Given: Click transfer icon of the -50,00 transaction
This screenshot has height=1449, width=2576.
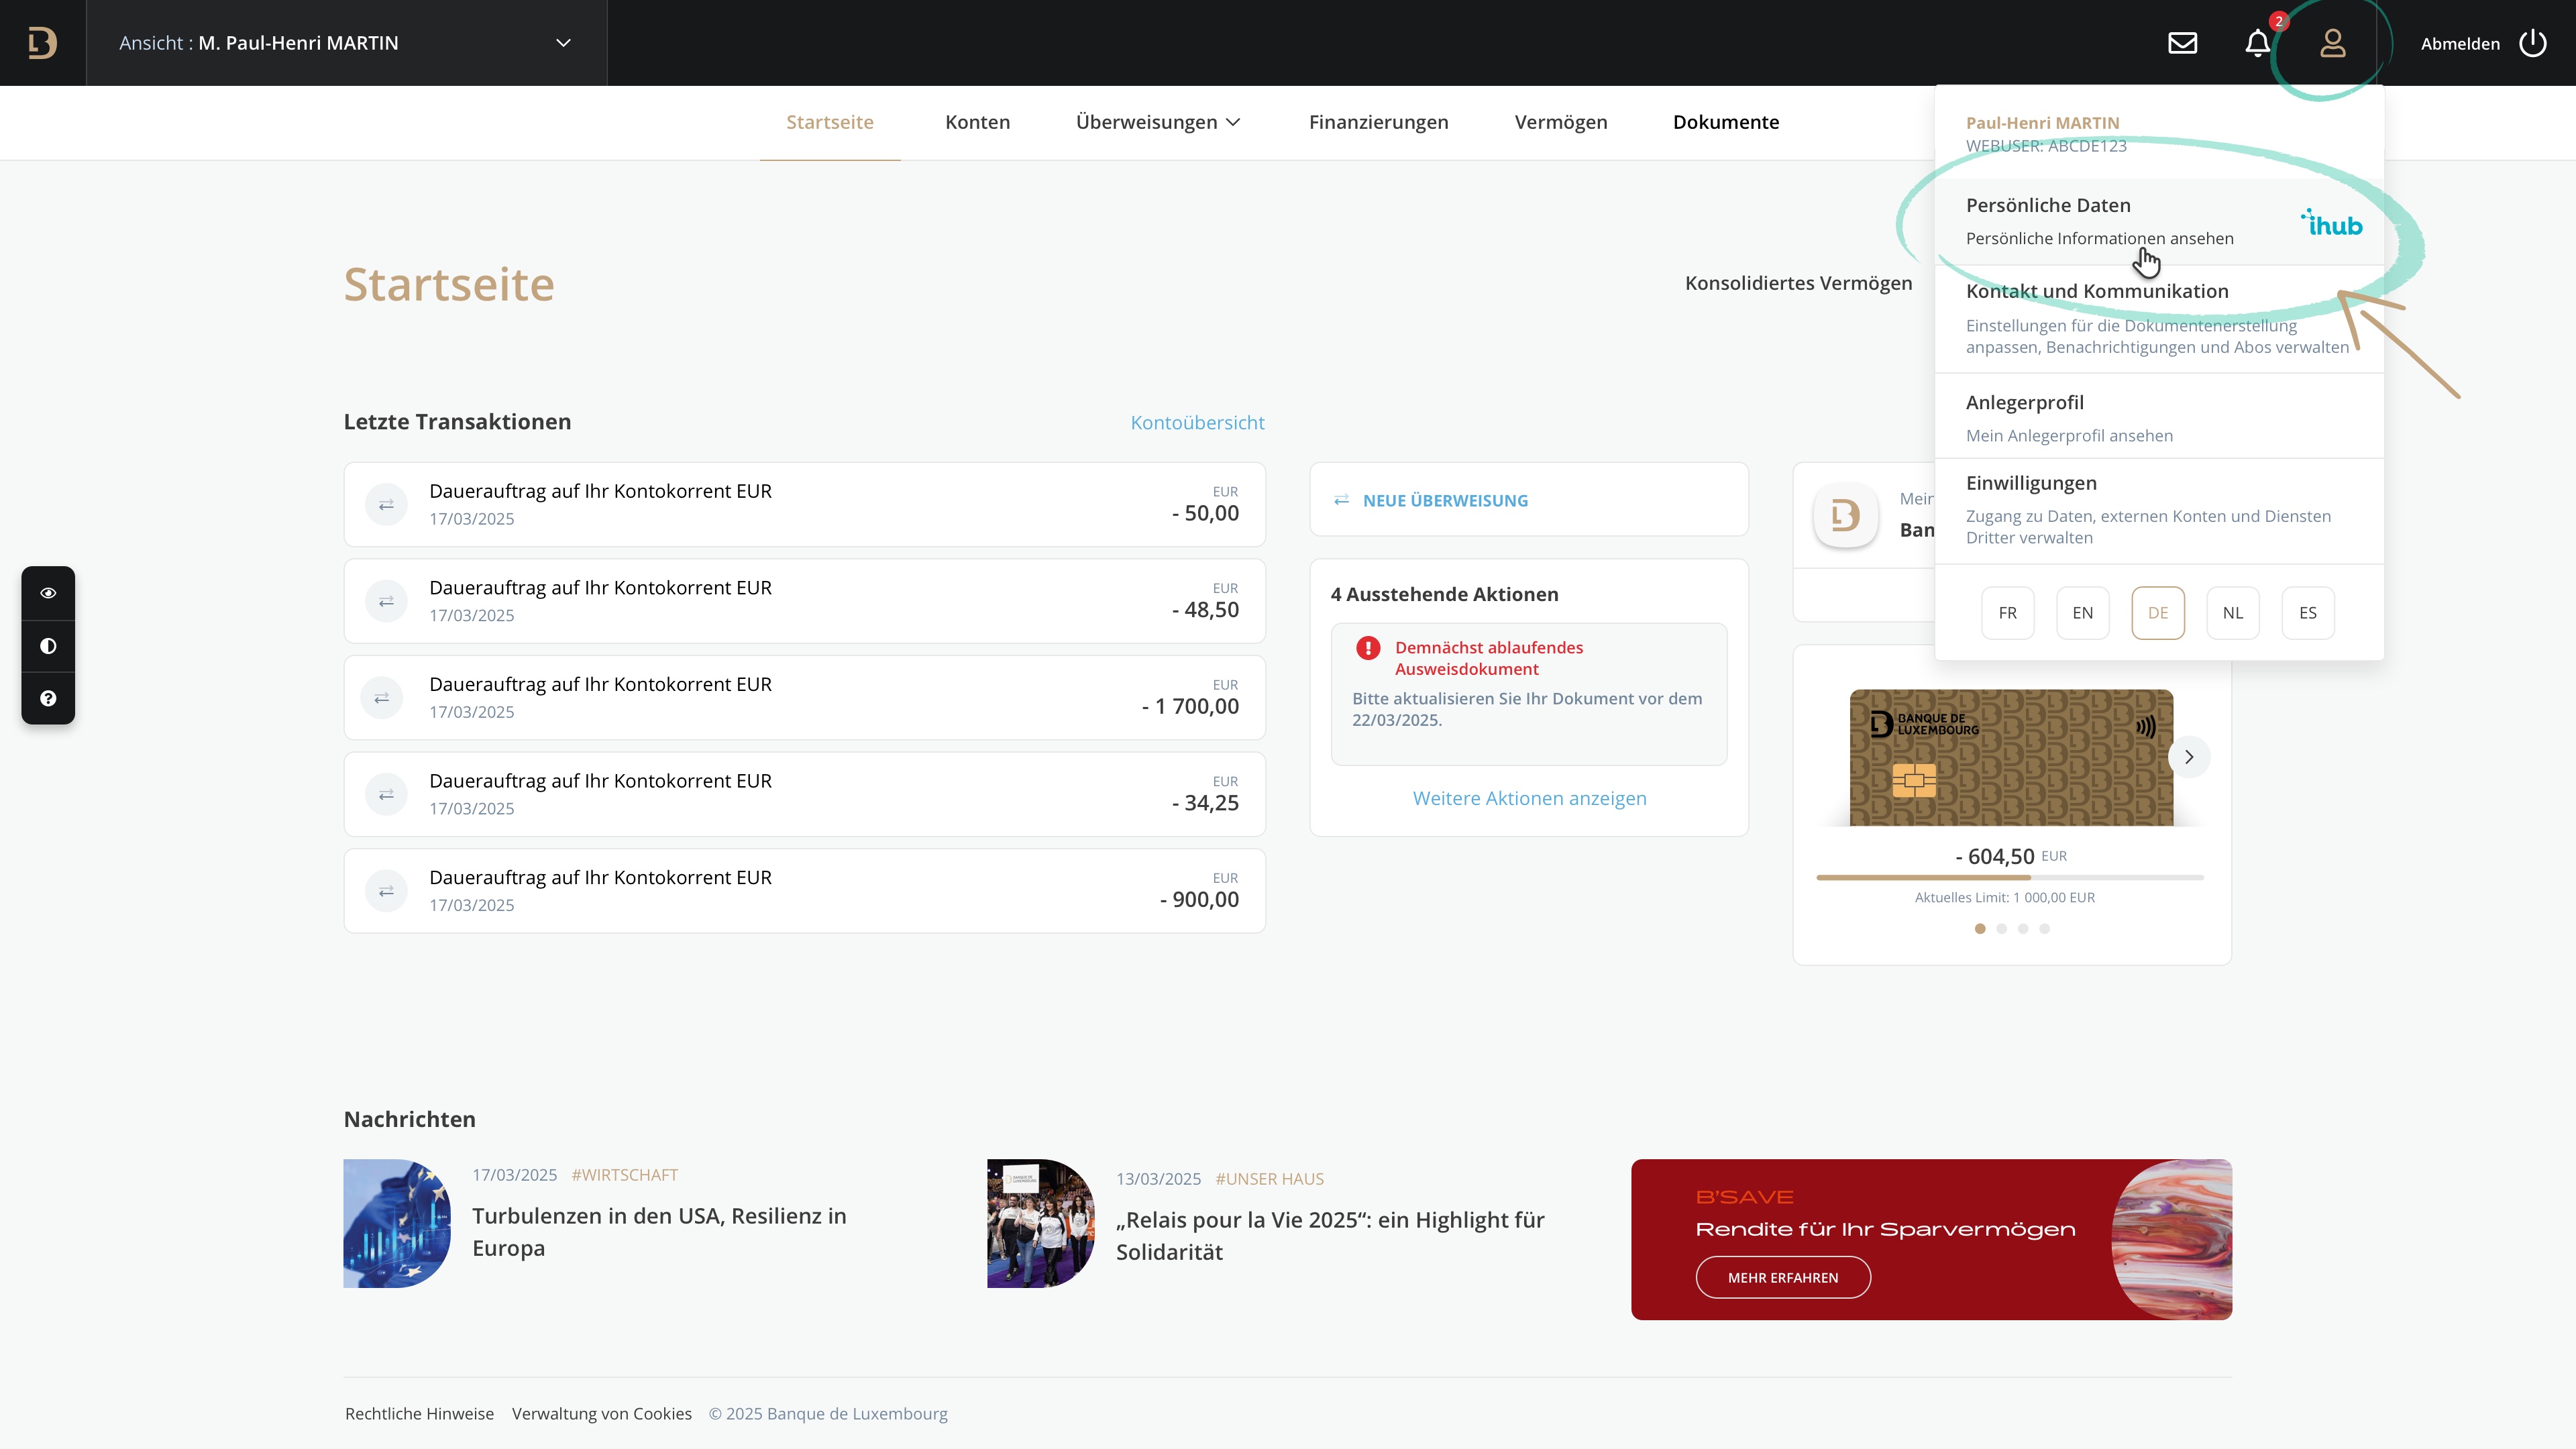Looking at the screenshot, I should point(386,505).
